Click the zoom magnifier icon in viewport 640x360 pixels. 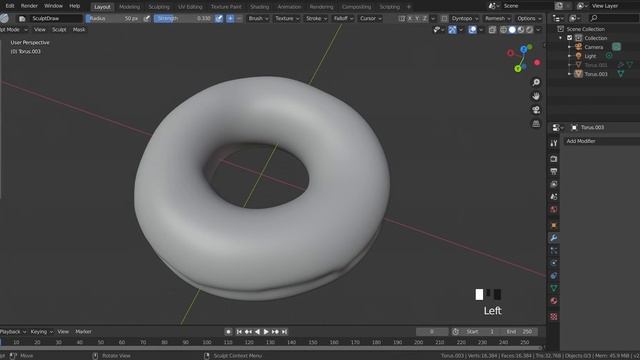click(536, 82)
